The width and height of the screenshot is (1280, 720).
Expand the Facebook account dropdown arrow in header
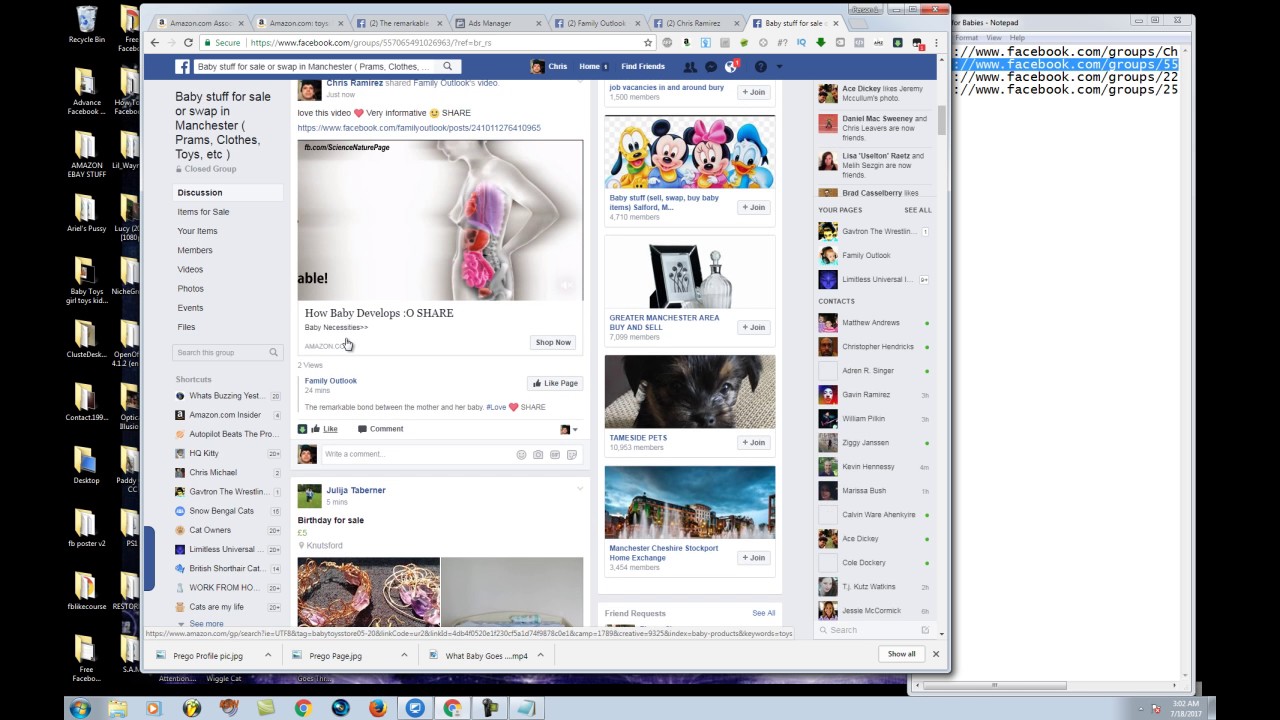pyautogui.click(x=780, y=67)
